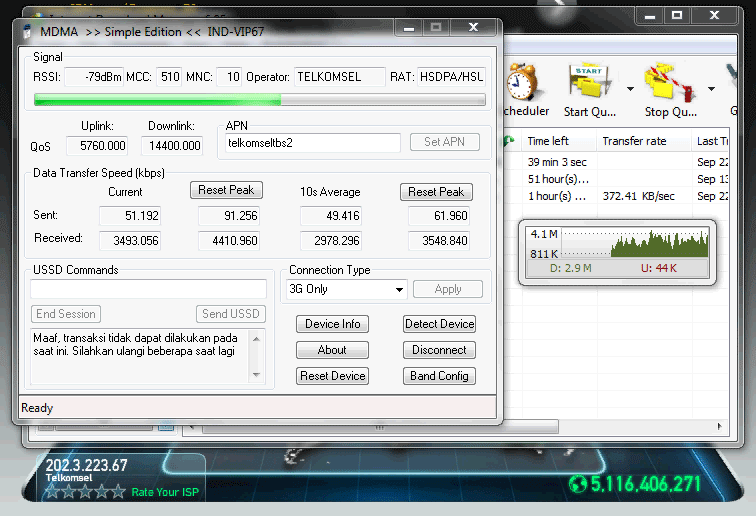Click the Uplink QoS value 5760.000
Screen dimensions: 756x516
pos(97,146)
